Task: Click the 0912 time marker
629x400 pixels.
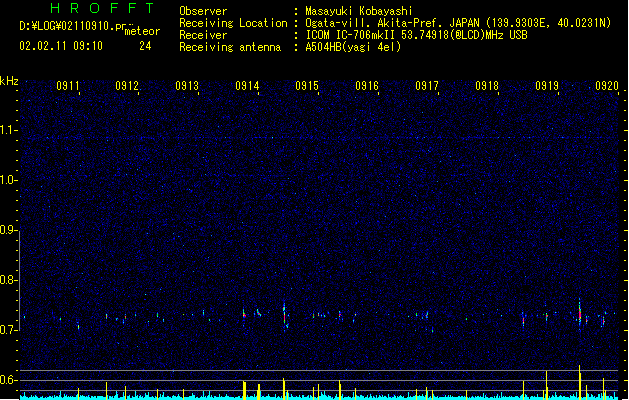Action: (127, 86)
